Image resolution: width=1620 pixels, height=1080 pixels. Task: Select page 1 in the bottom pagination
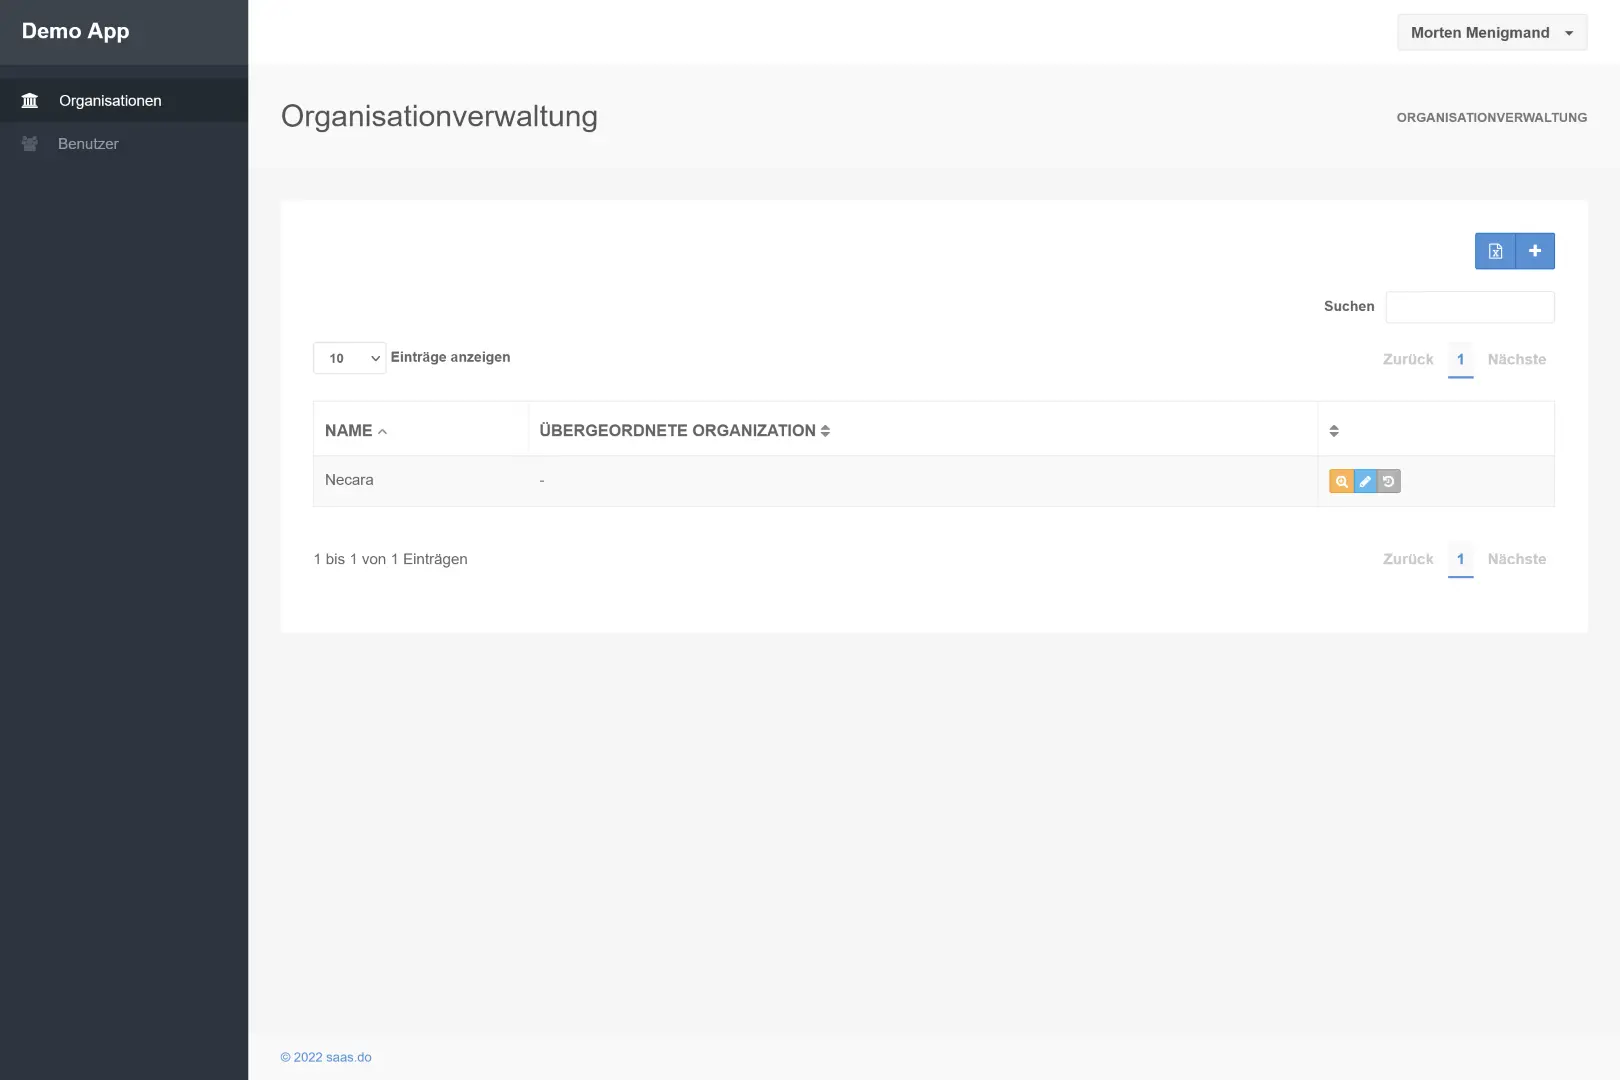pyautogui.click(x=1460, y=559)
